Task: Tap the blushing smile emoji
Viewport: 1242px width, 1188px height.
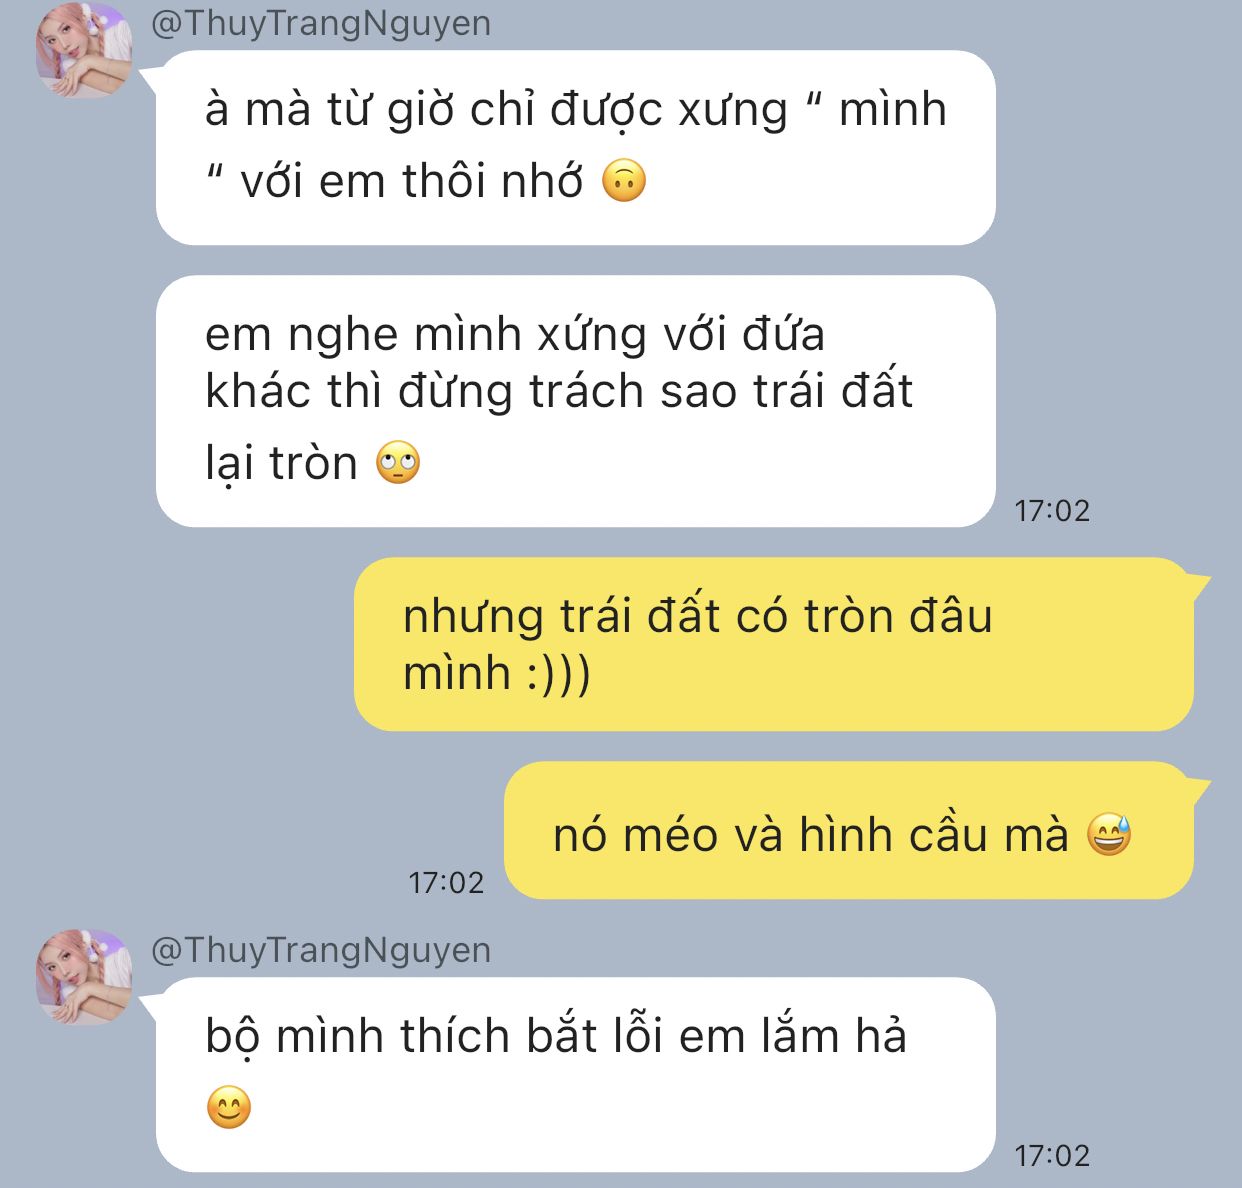Action: coord(229,1108)
